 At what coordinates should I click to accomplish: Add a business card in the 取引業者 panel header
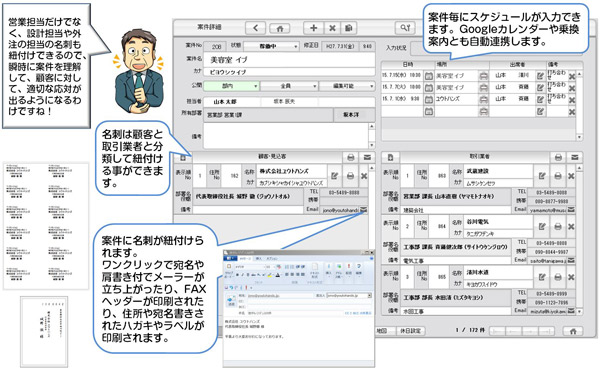[x=390, y=157]
